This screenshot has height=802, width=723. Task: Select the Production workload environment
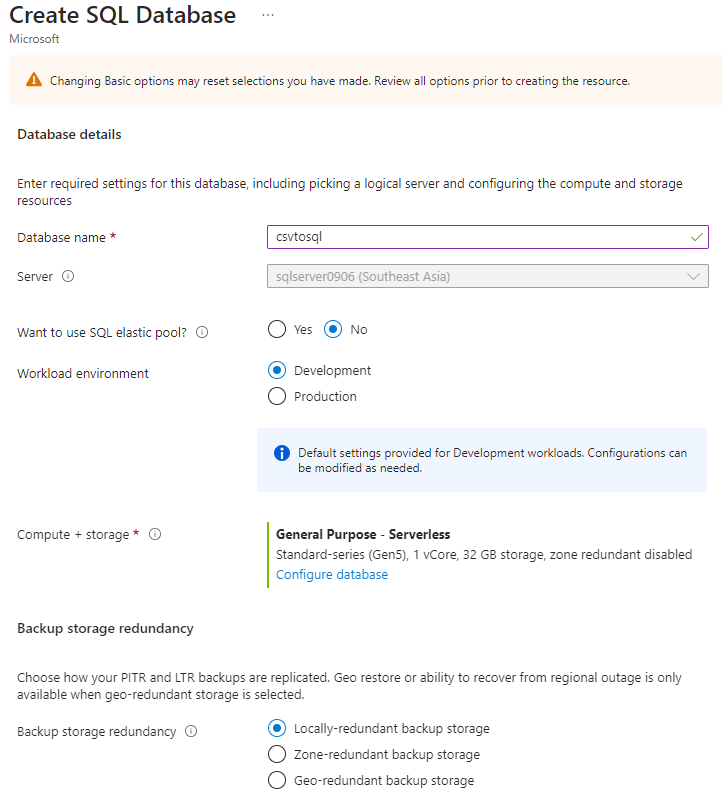(276, 396)
